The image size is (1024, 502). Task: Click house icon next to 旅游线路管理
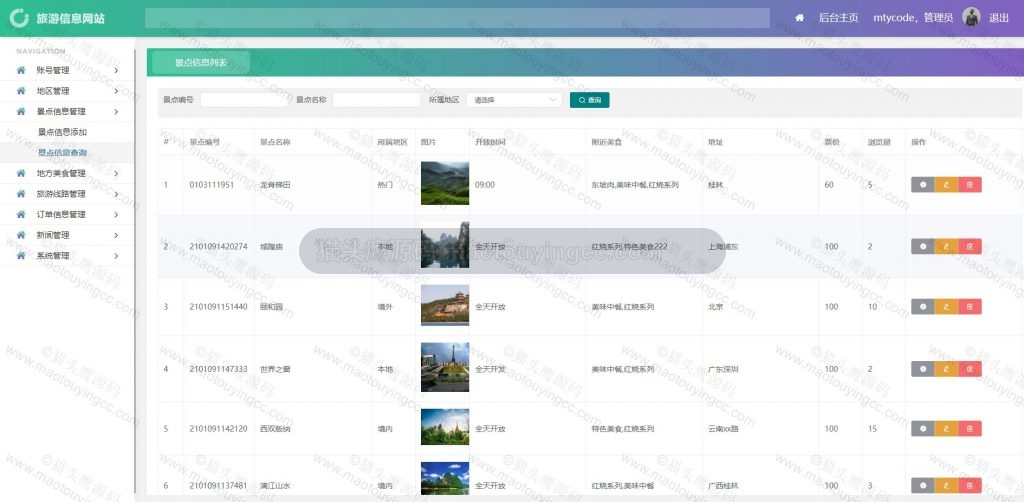click(21, 194)
